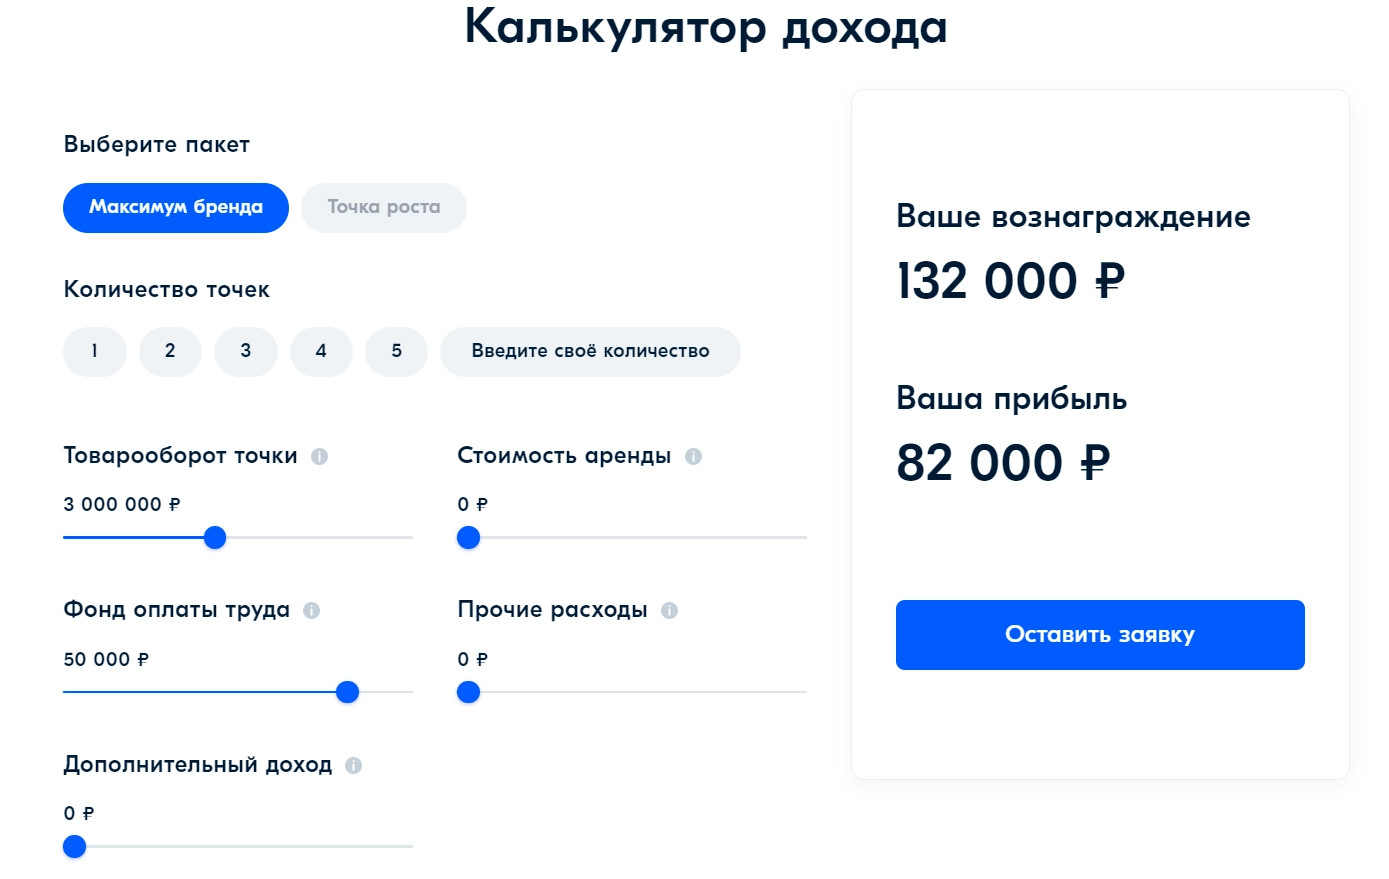Set number of points to 4

321,351
